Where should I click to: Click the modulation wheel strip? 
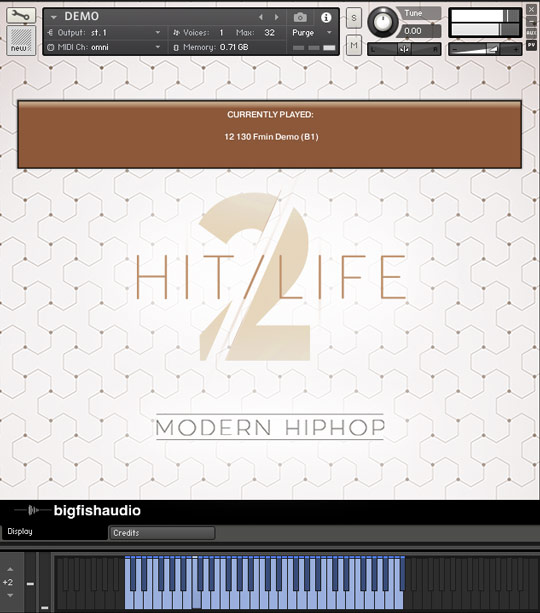pos(45,583)
